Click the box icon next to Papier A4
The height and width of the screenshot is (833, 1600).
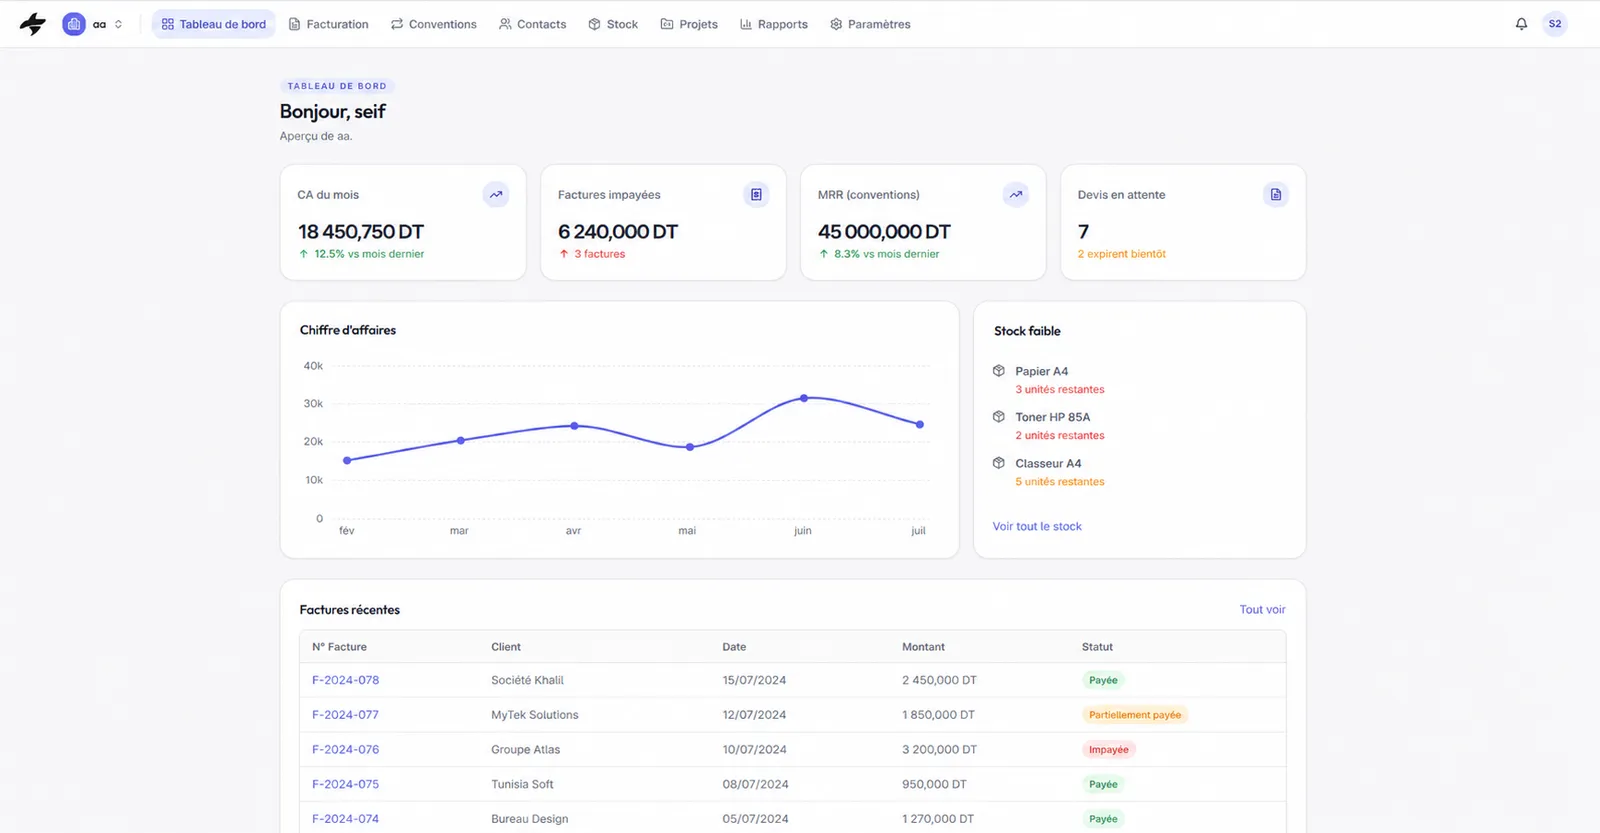pos(998,371)
